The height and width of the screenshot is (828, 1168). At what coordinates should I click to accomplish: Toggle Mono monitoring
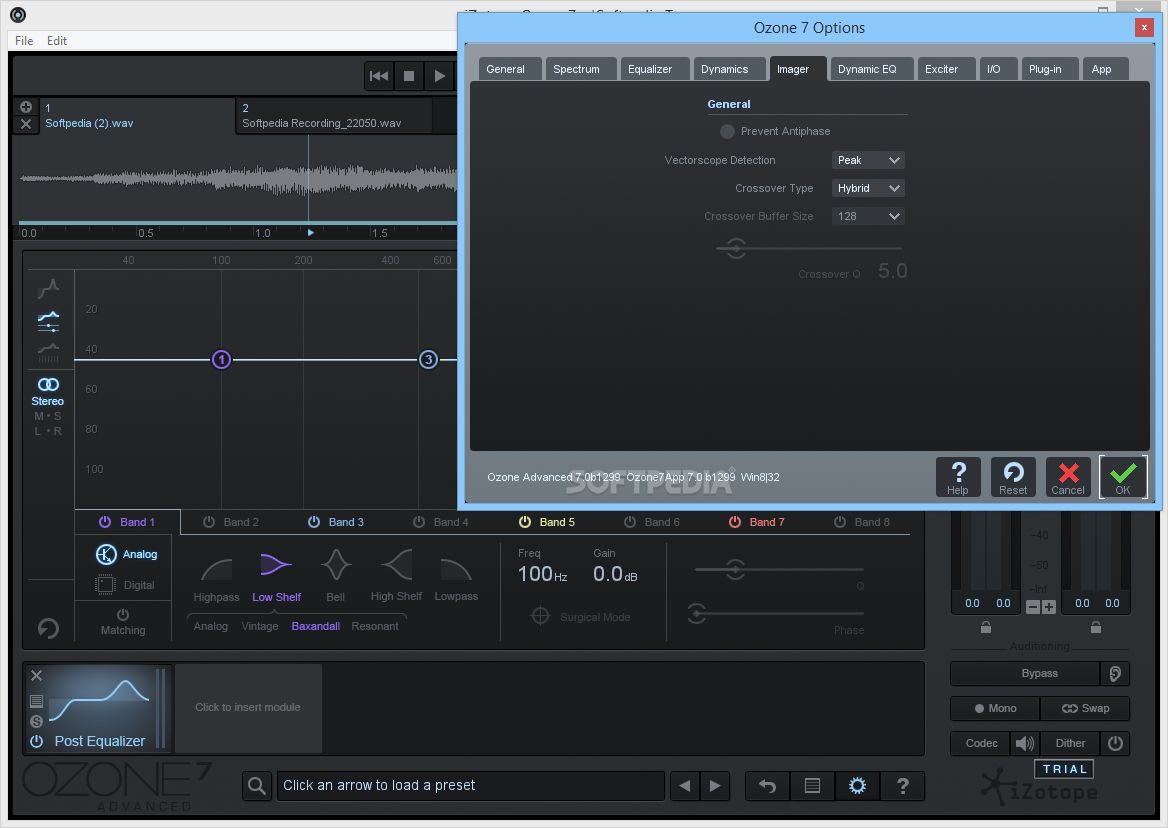tap(995, 708)
